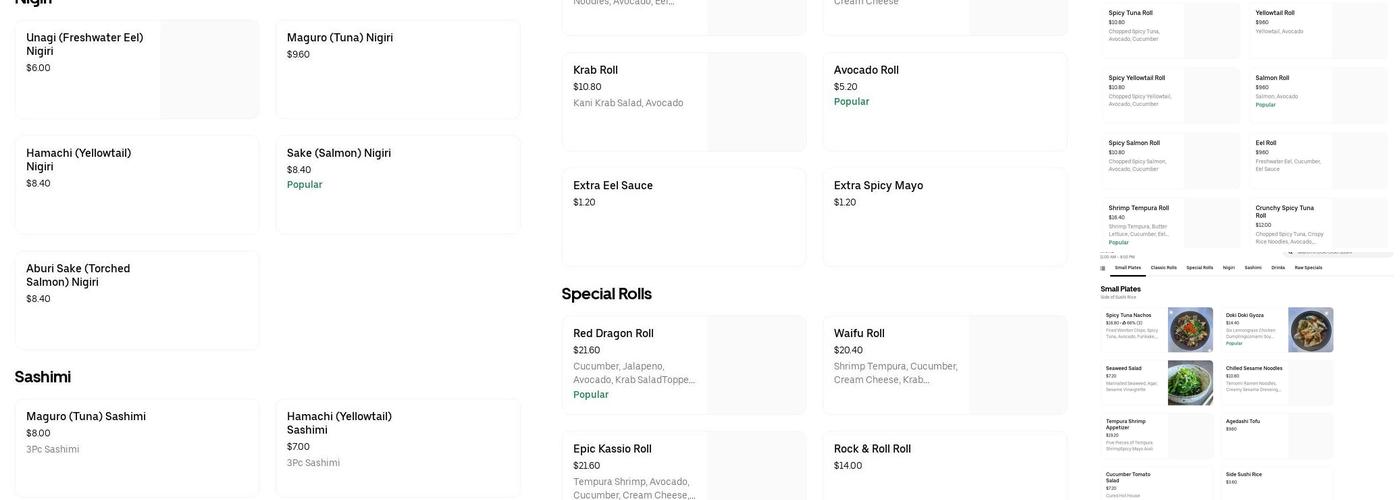
Task: Click the search magnifier icon
Action: tap(1291, 252)
